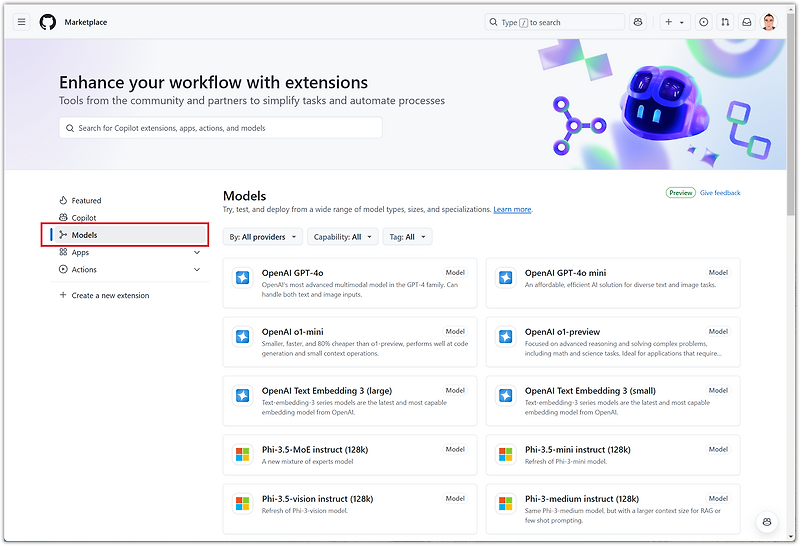Click the Phi-3.5-mini Microsoft logo icon
Screen dimensions: 800x546
tap(506, 454)
